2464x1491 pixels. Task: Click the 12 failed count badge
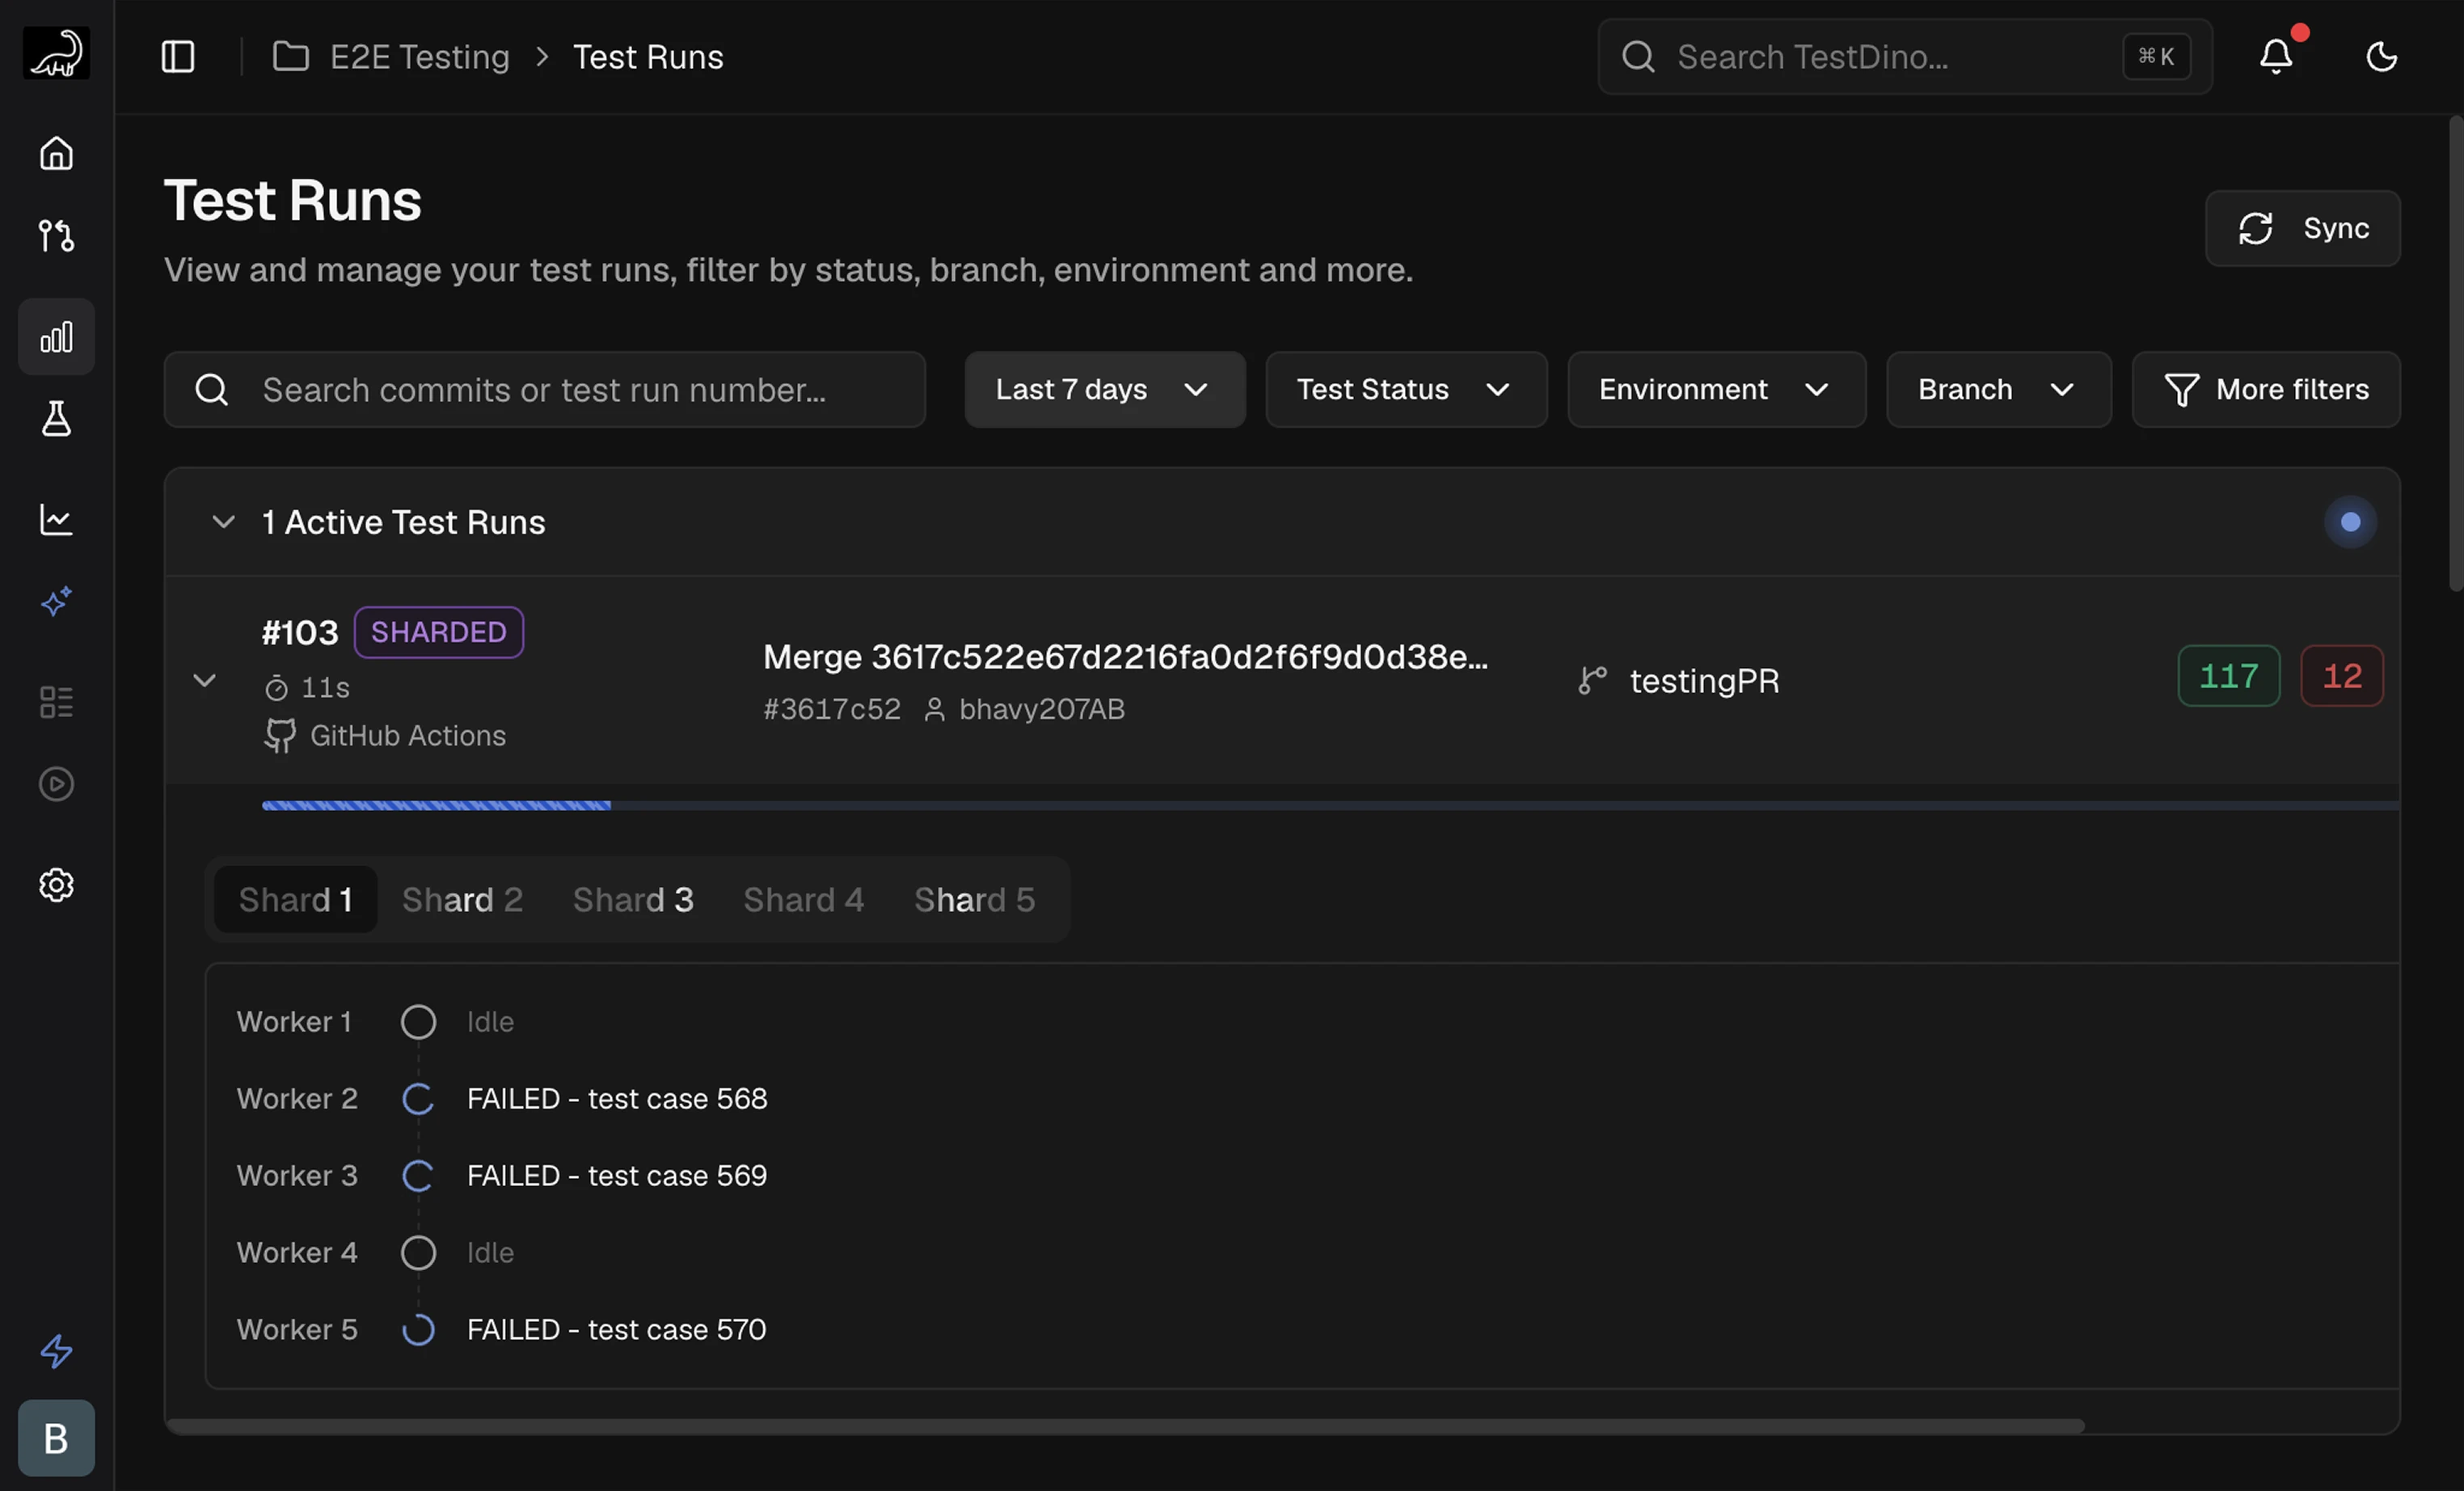pyautogui.click(x=2342, y=677)
